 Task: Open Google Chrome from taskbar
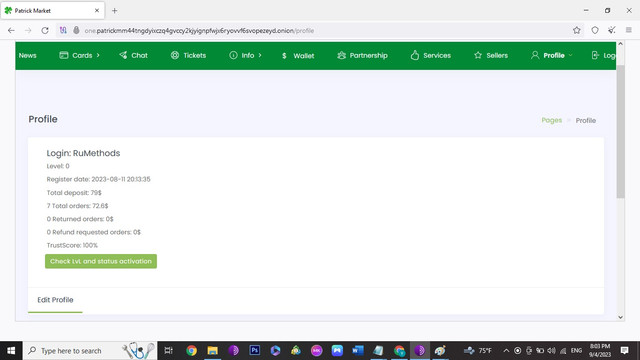pyautogui.click(x=191, y=351)
